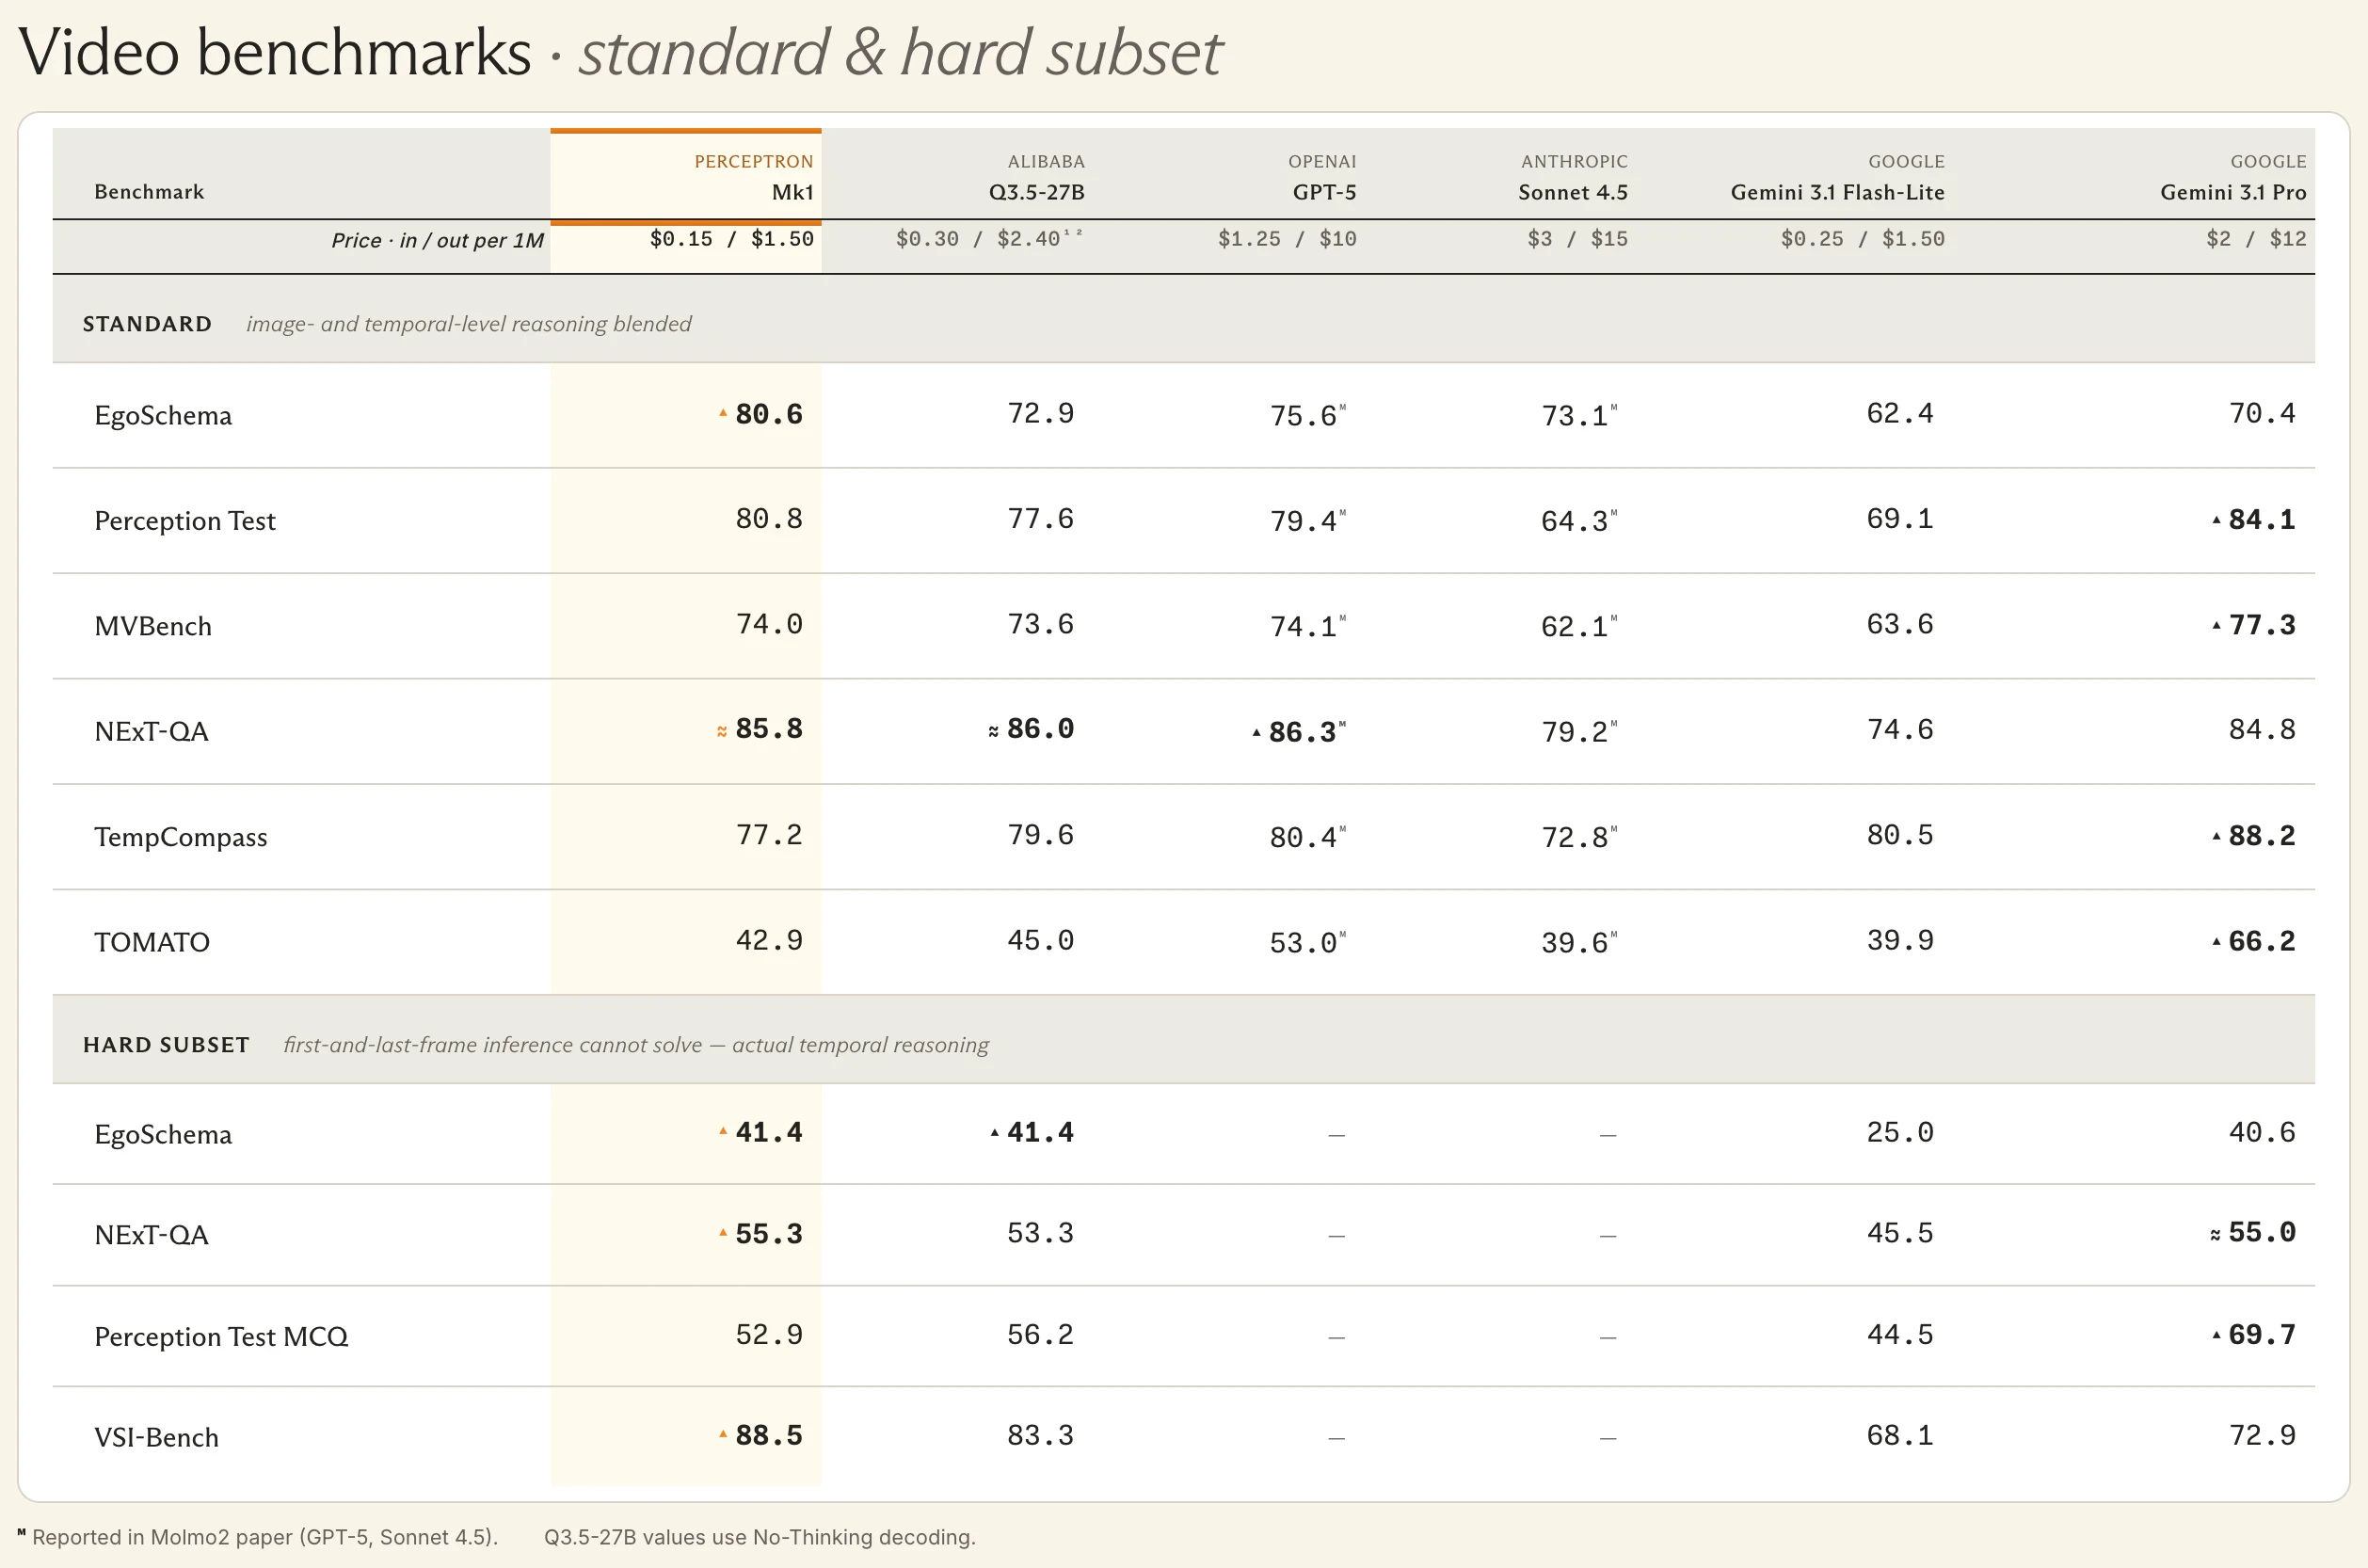
Task: Select the OpenAI GPT-5 column header
Action: click(x=1322, y=177)
